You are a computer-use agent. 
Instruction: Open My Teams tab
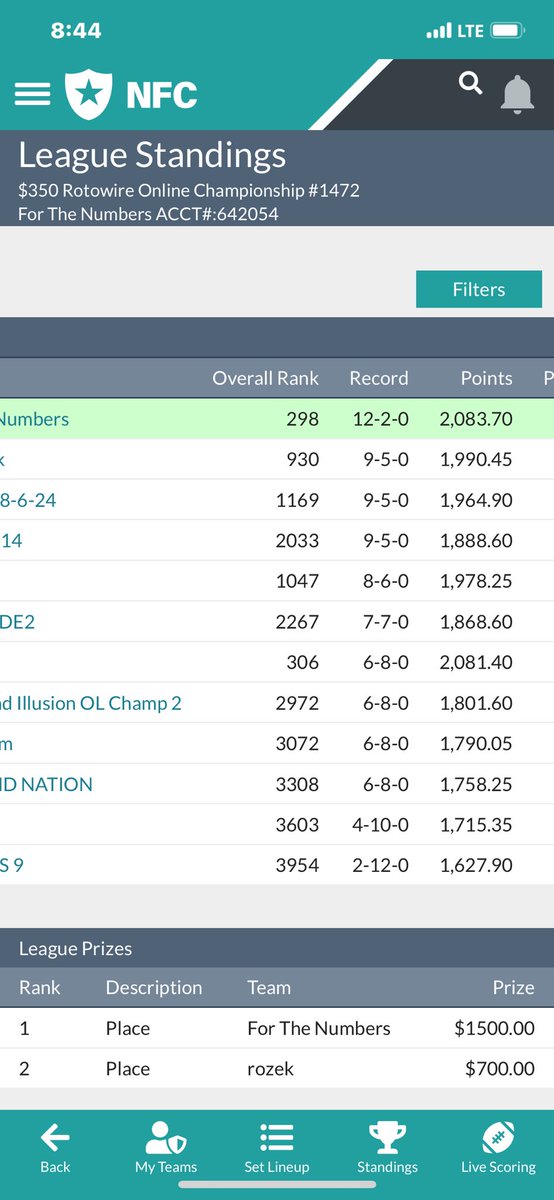[x=166, y=1147]
